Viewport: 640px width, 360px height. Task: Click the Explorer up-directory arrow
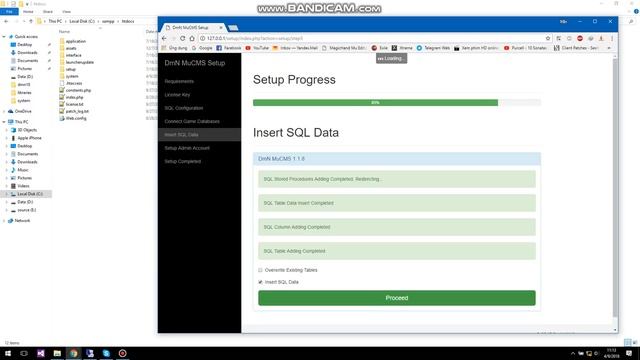[31, 21]
